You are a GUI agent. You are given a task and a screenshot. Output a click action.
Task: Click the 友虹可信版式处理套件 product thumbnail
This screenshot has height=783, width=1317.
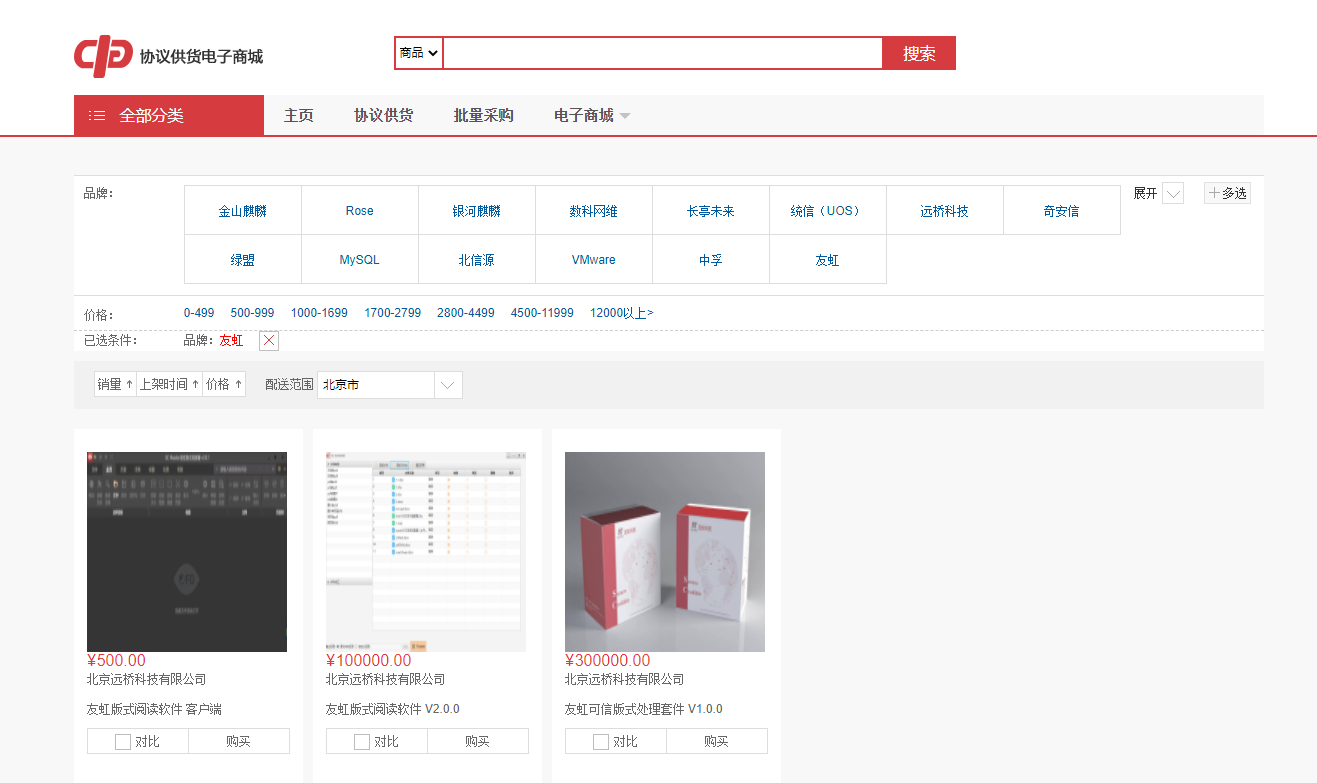point(664,552)
